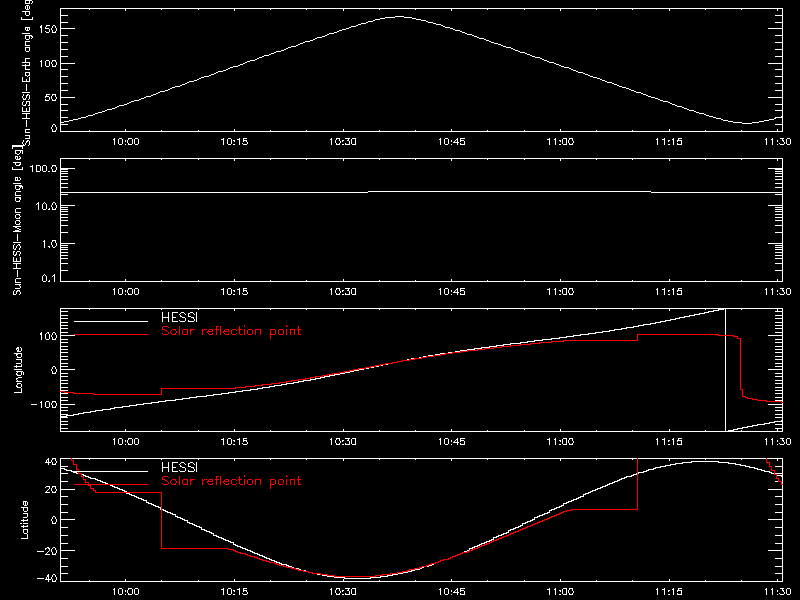This screenshot has height=600, width=800.
Task: Click the '10:00' tick label under the top plot
Action: (x=126, y=142)
